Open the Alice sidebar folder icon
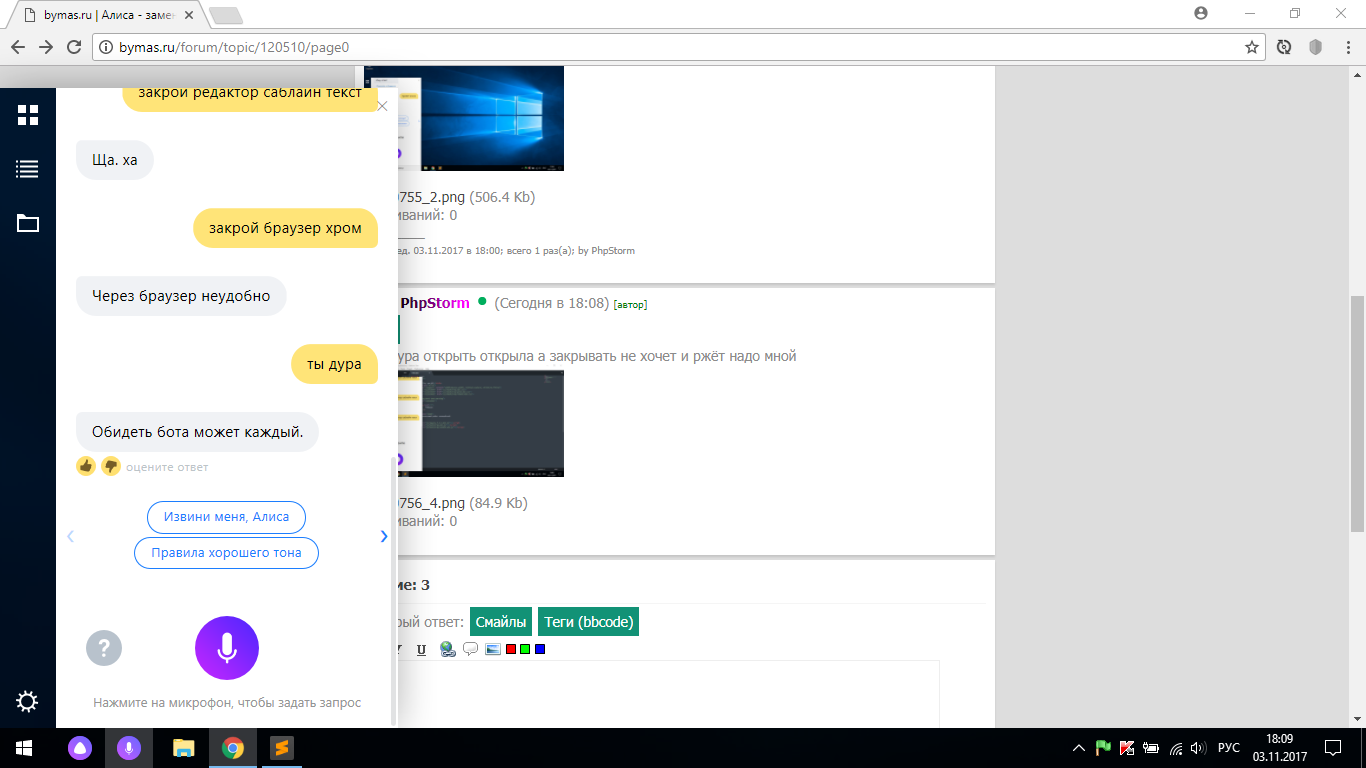1366x768 pixels. (28, 223)
